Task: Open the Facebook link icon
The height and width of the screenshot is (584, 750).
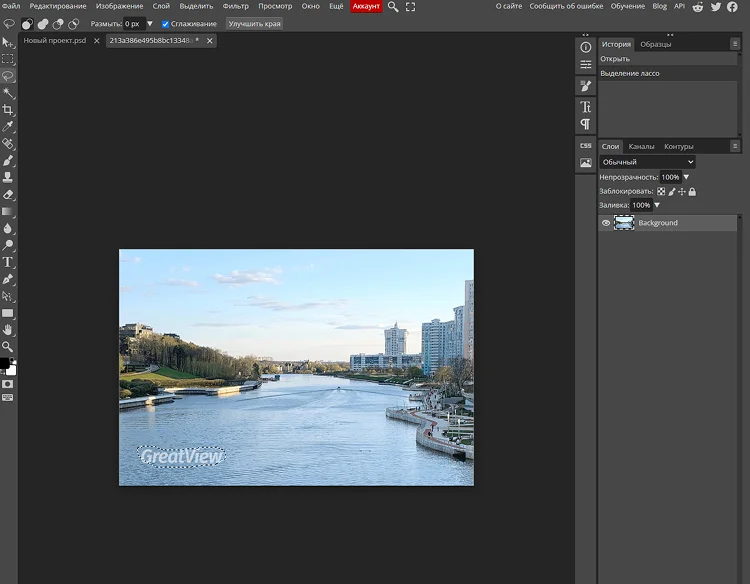Action: (x=732, y=7)
